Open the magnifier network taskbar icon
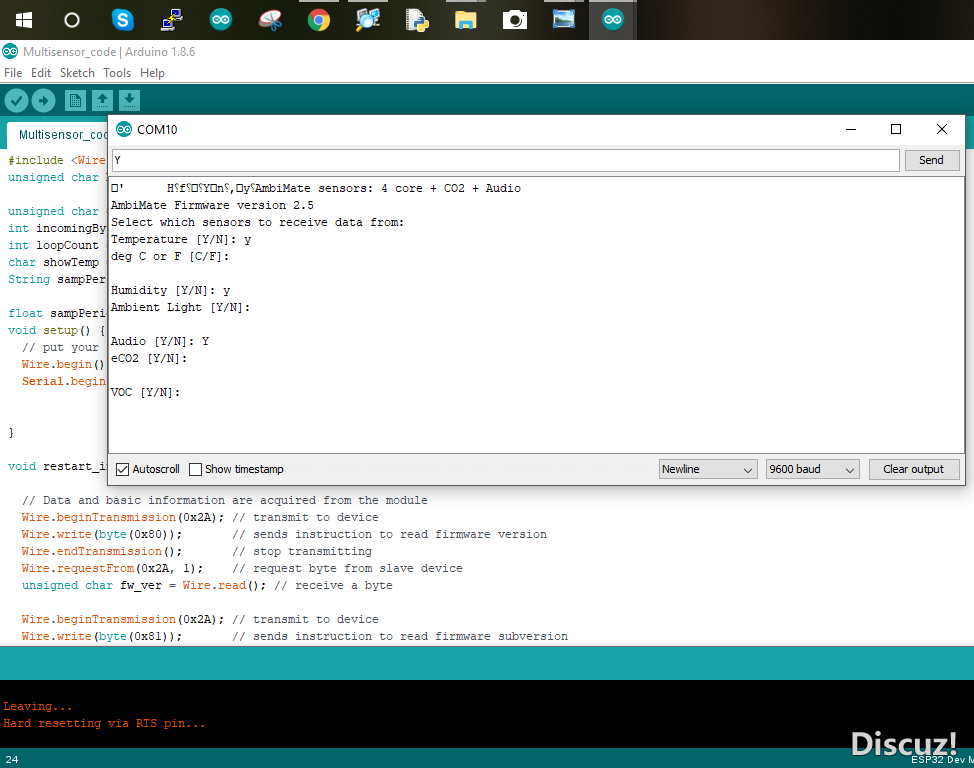This screenshot has width=974, height=768. (368, 20)
